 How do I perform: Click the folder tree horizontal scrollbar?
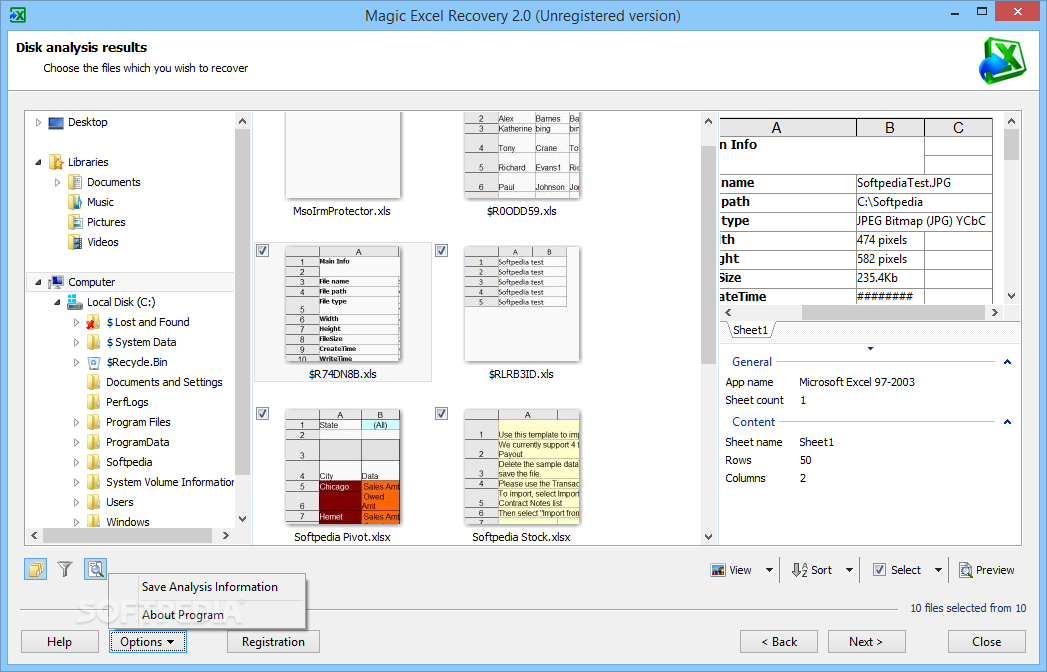130,535
